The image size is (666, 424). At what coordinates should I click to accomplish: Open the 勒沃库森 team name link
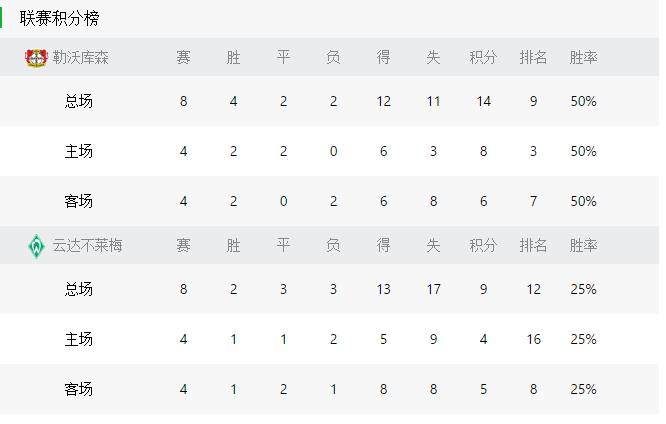(81, 57)
